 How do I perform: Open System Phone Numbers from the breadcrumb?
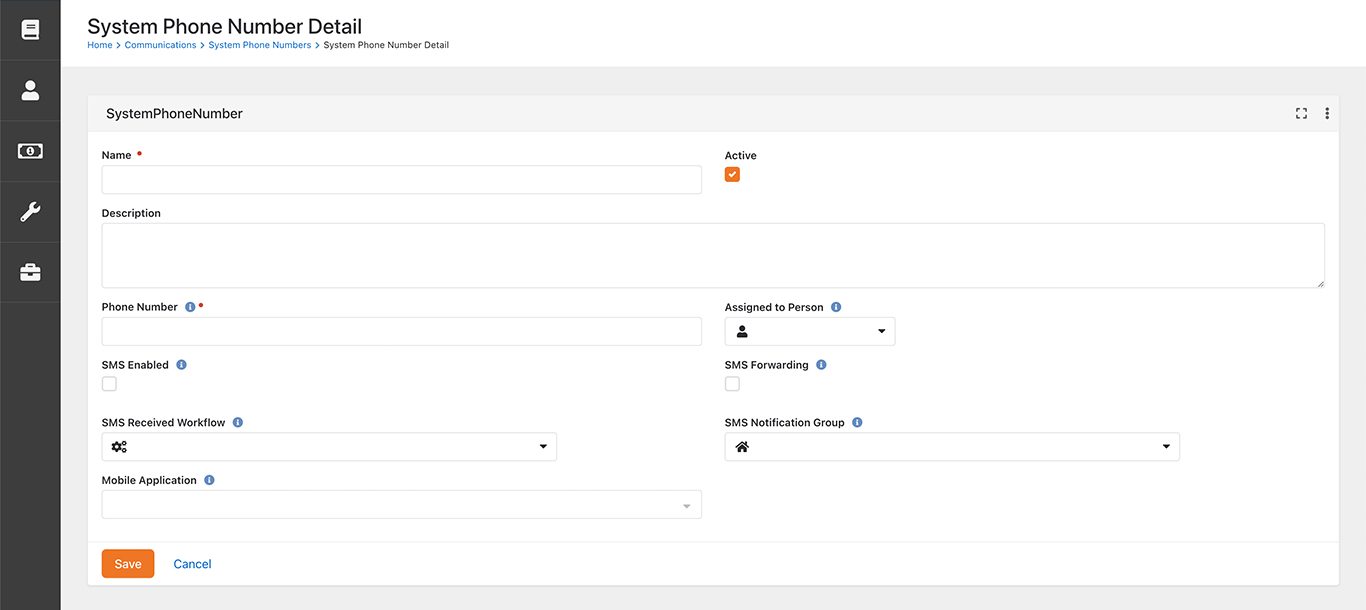[x=260, y=44]
